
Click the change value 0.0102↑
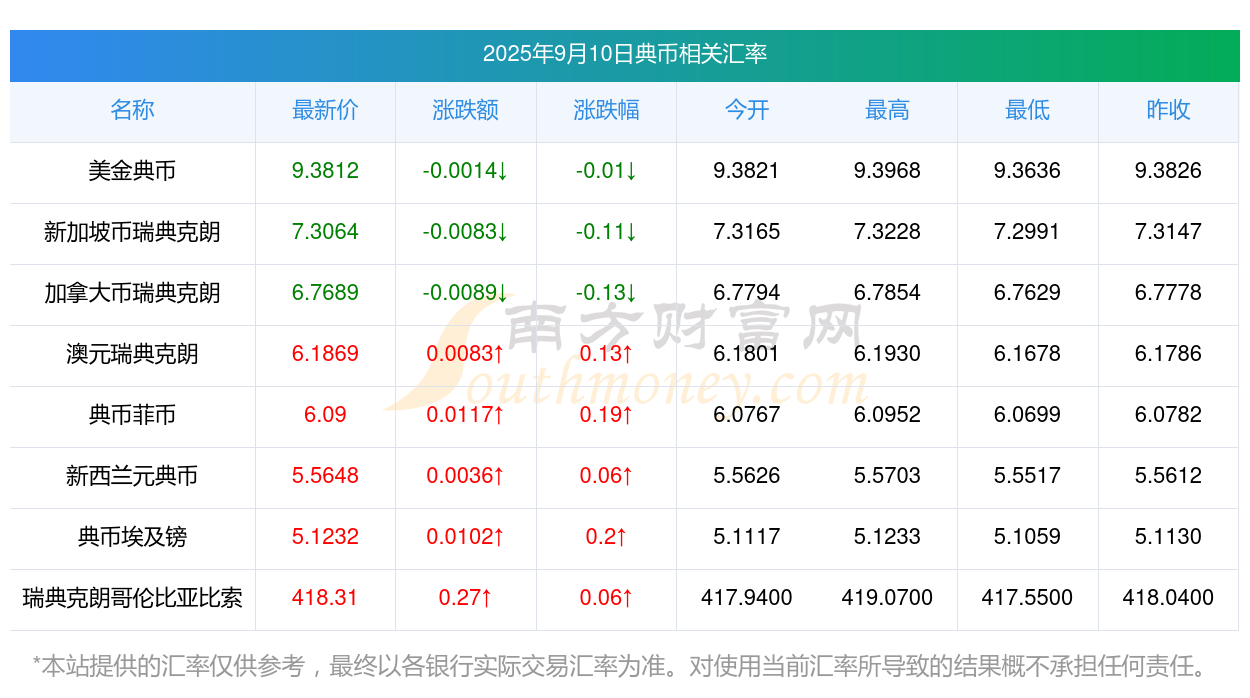point(466,537)
